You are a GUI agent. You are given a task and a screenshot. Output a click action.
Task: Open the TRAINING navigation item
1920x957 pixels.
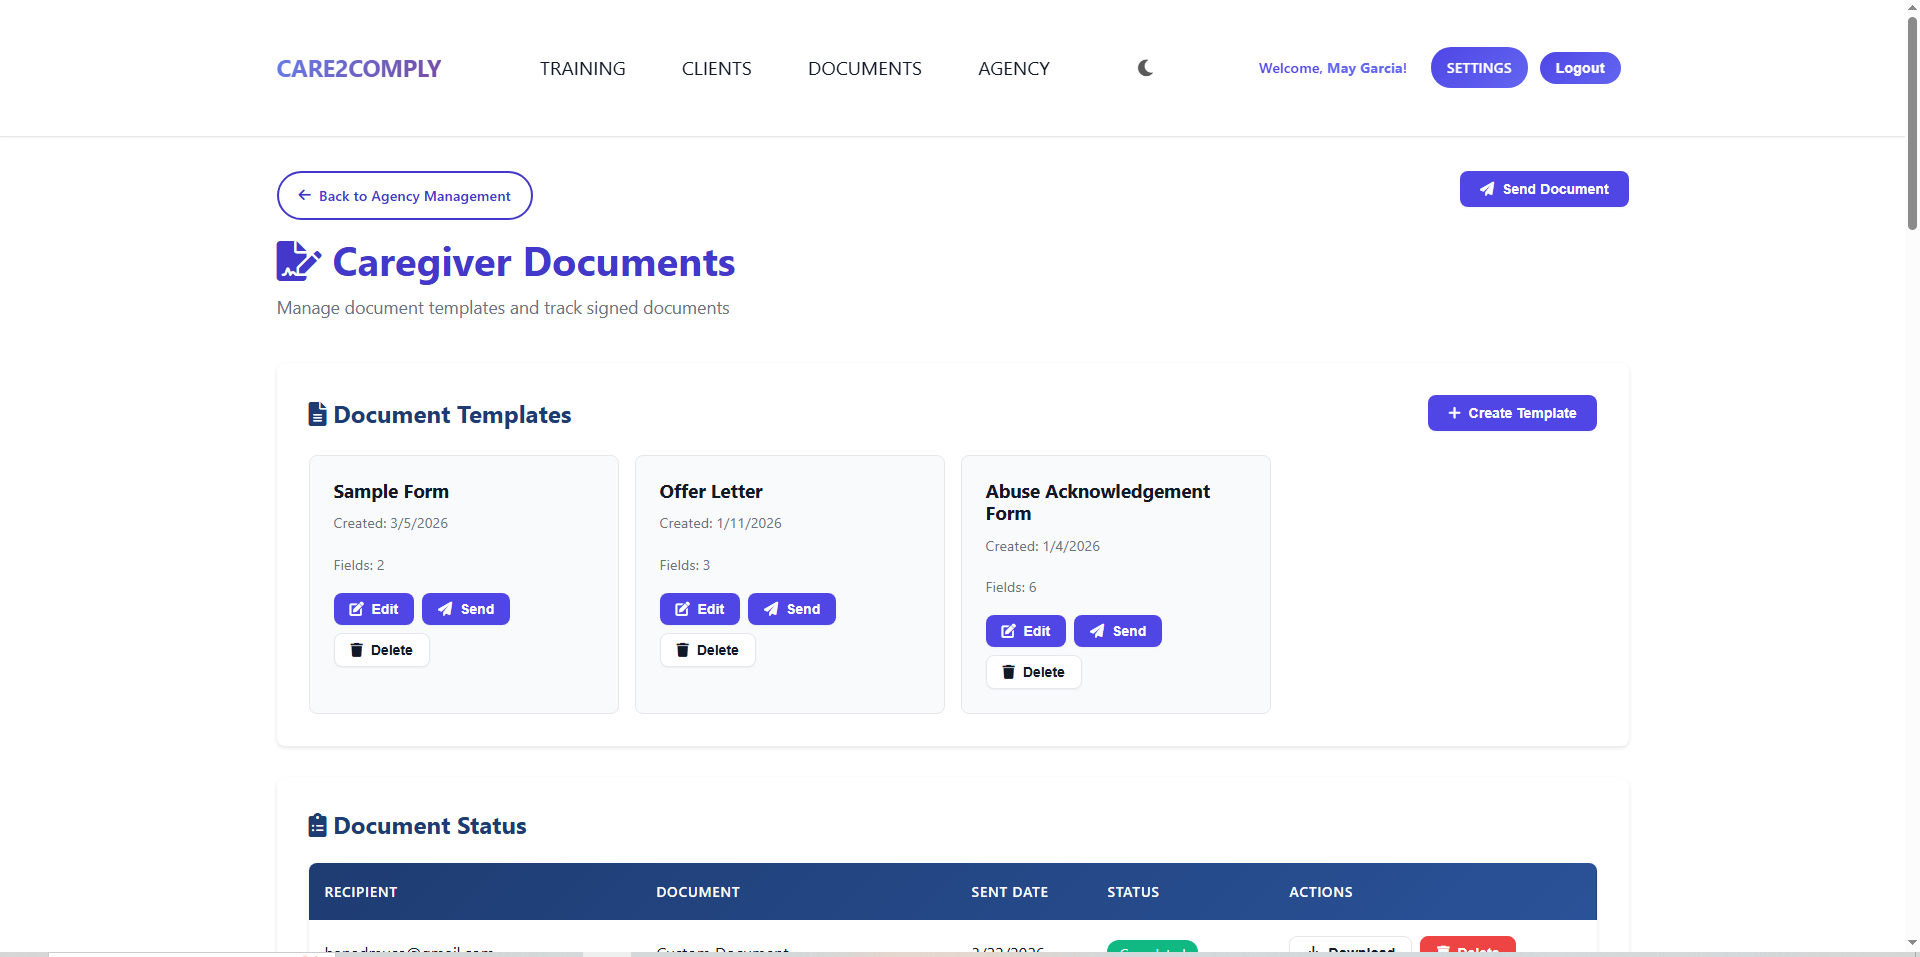582,67
